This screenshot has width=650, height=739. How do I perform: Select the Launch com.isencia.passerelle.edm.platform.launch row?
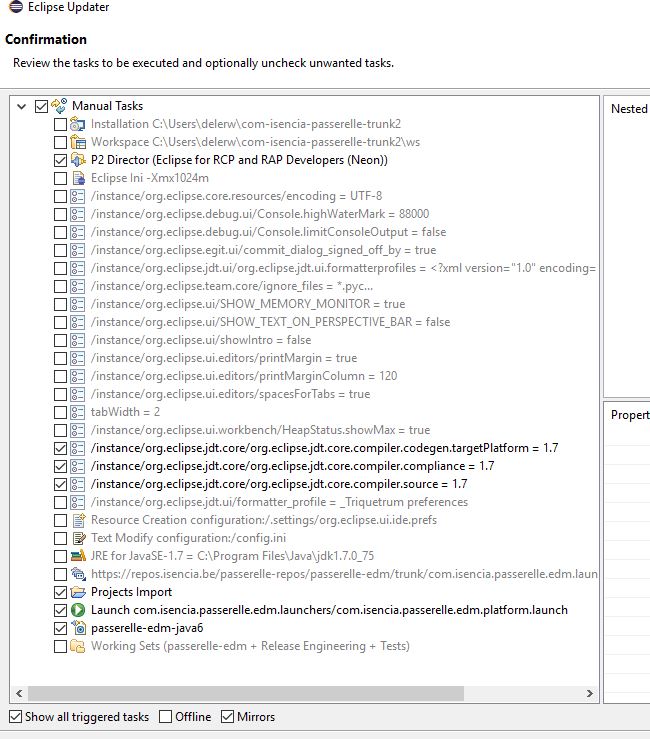point(329,610)
